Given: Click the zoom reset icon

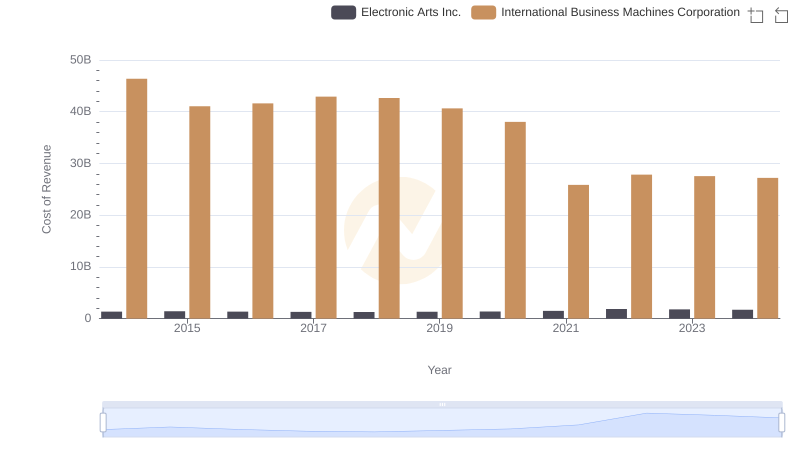Looking at the screenshot, I should [x=781, y=15].
